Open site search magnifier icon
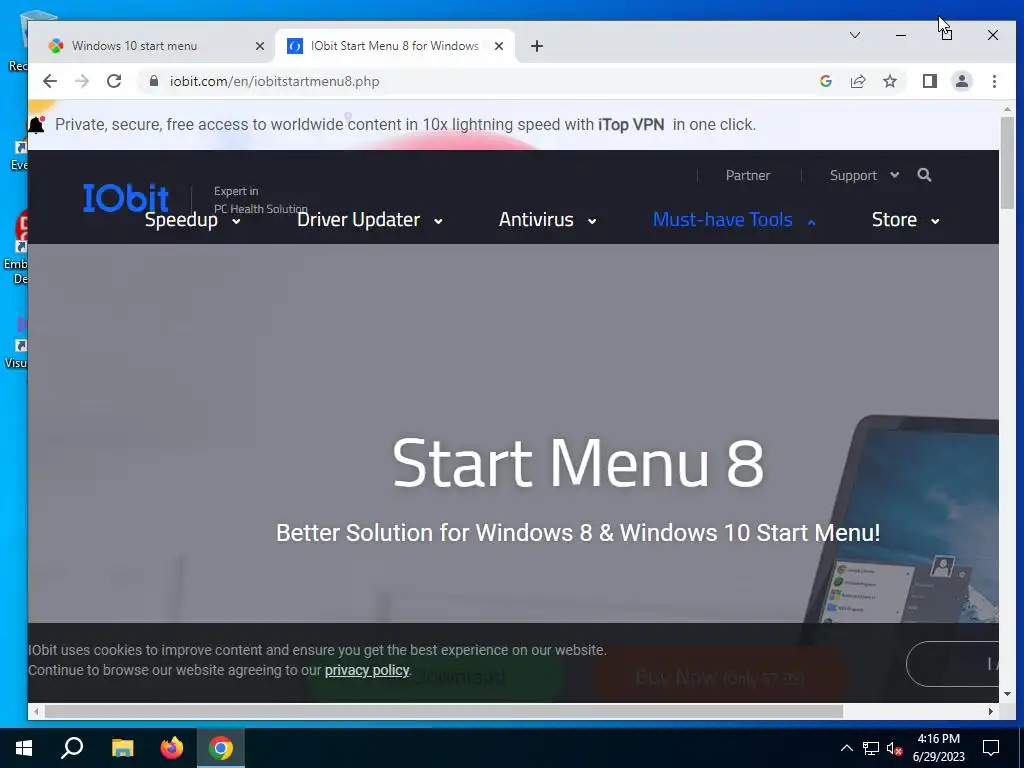 click(924, 175)
